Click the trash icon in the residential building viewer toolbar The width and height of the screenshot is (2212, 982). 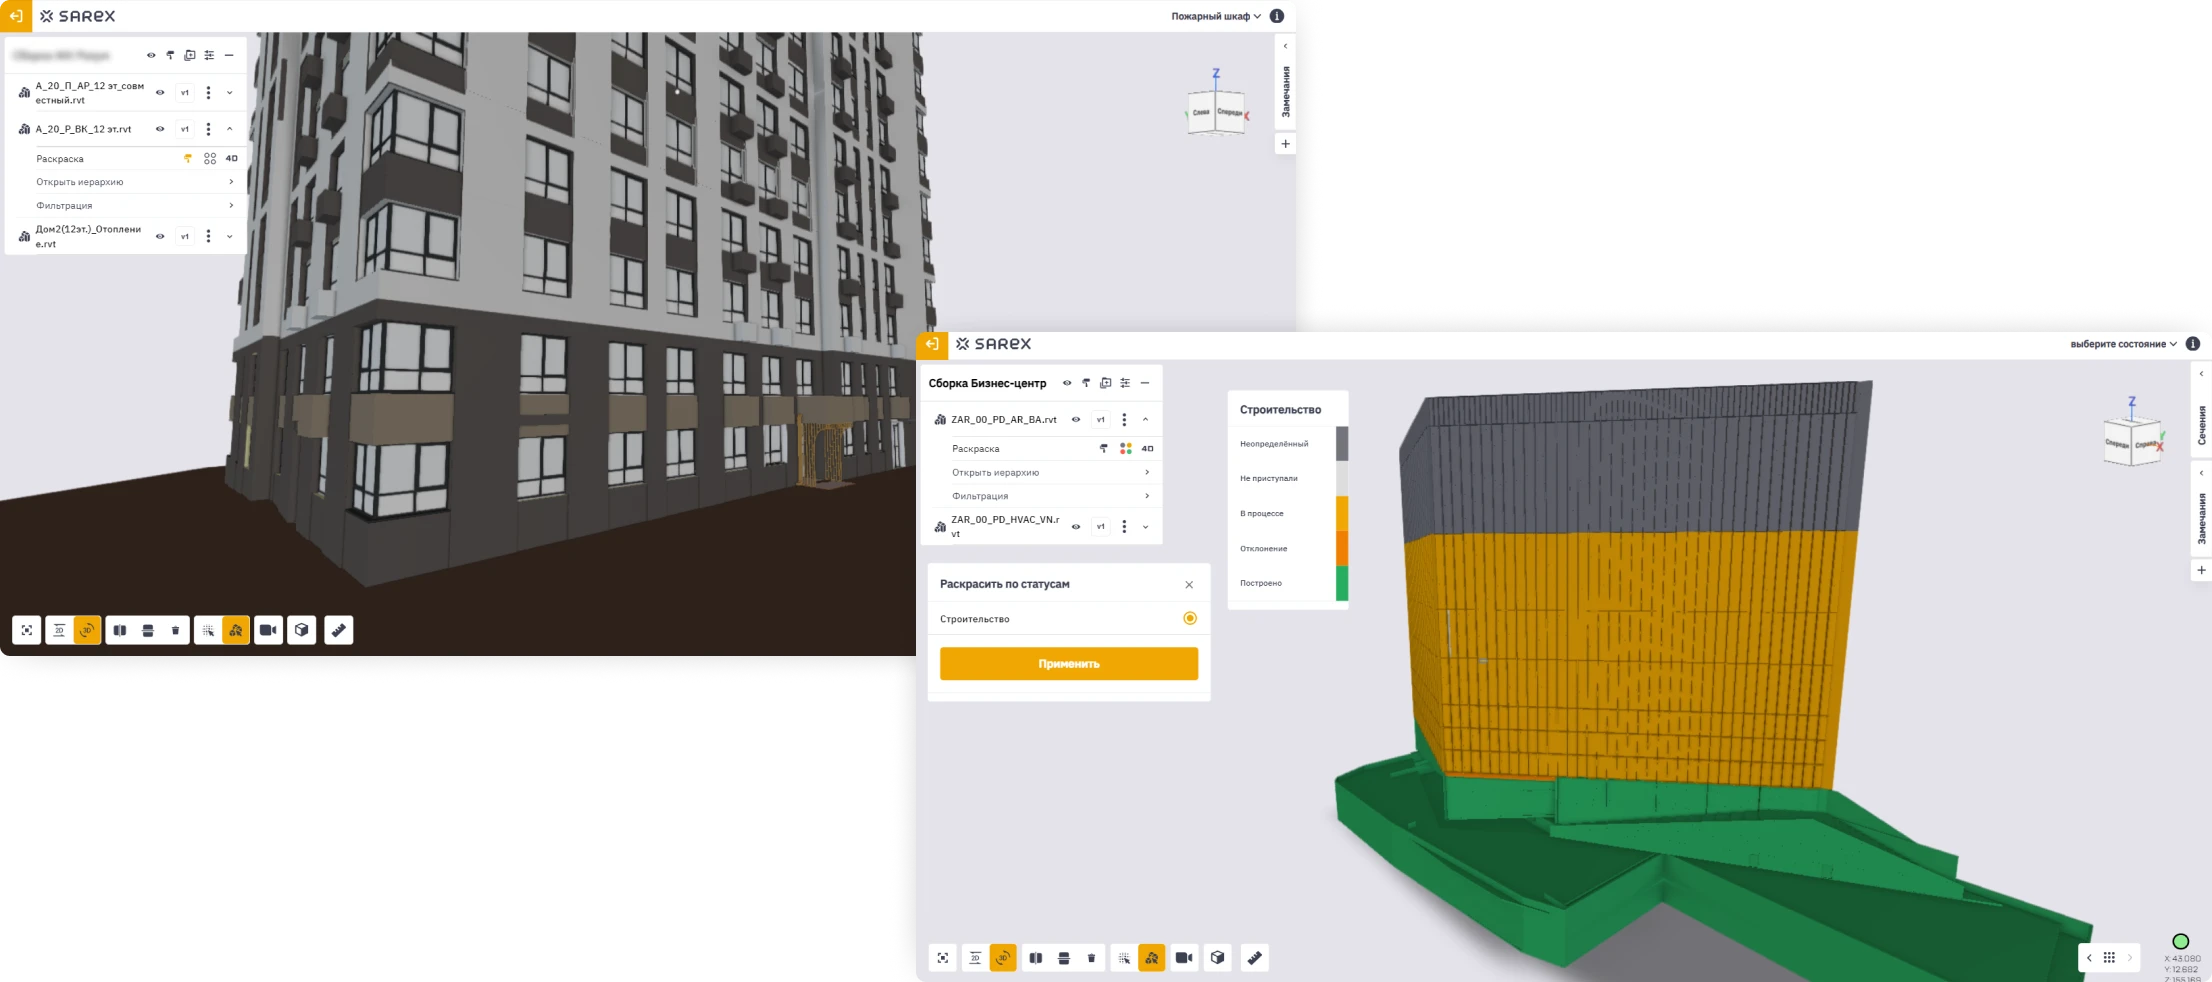tap(175, 630)
